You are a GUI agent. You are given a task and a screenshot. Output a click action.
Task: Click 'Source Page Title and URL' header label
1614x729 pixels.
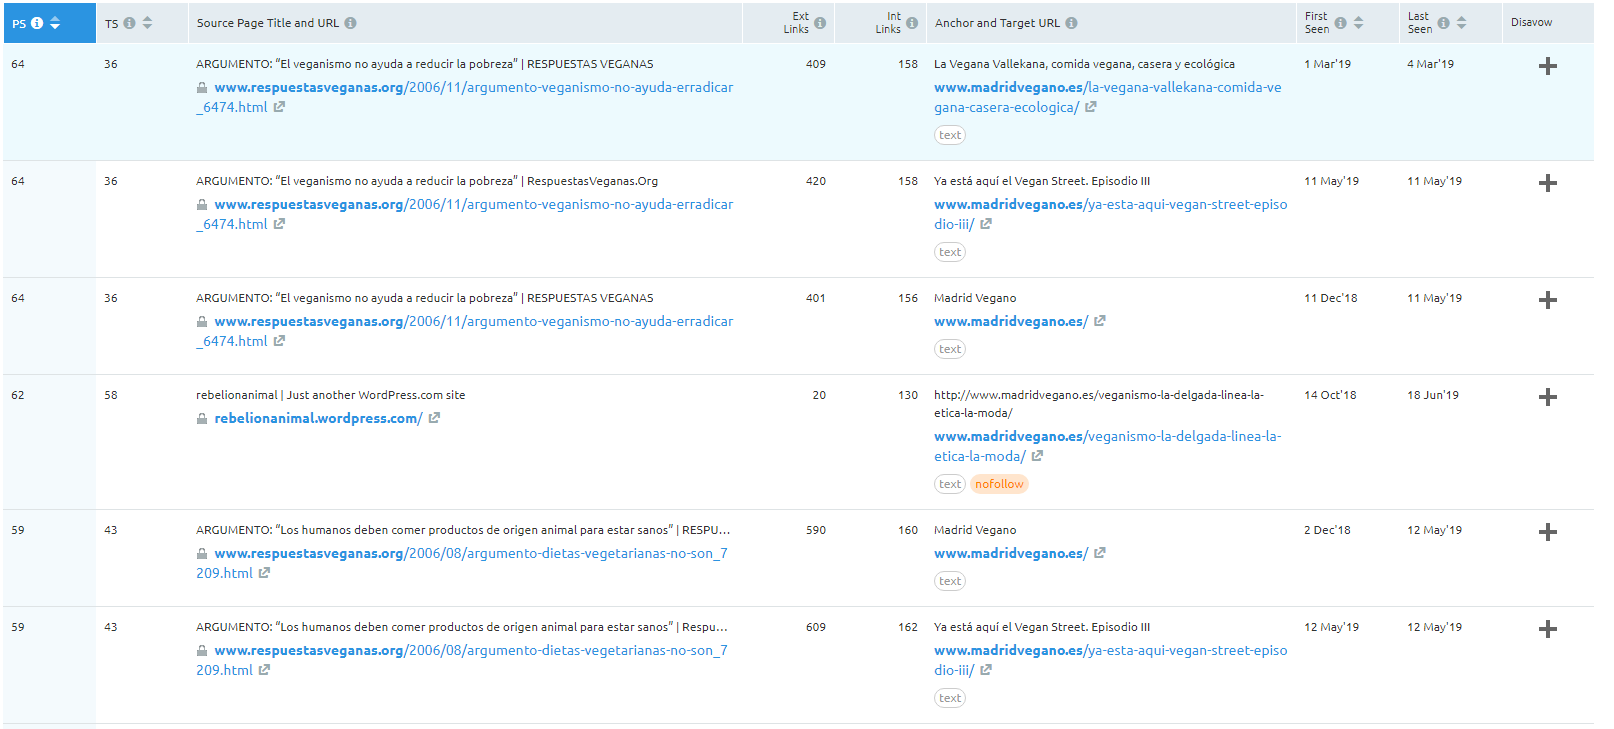click(268, 23)
